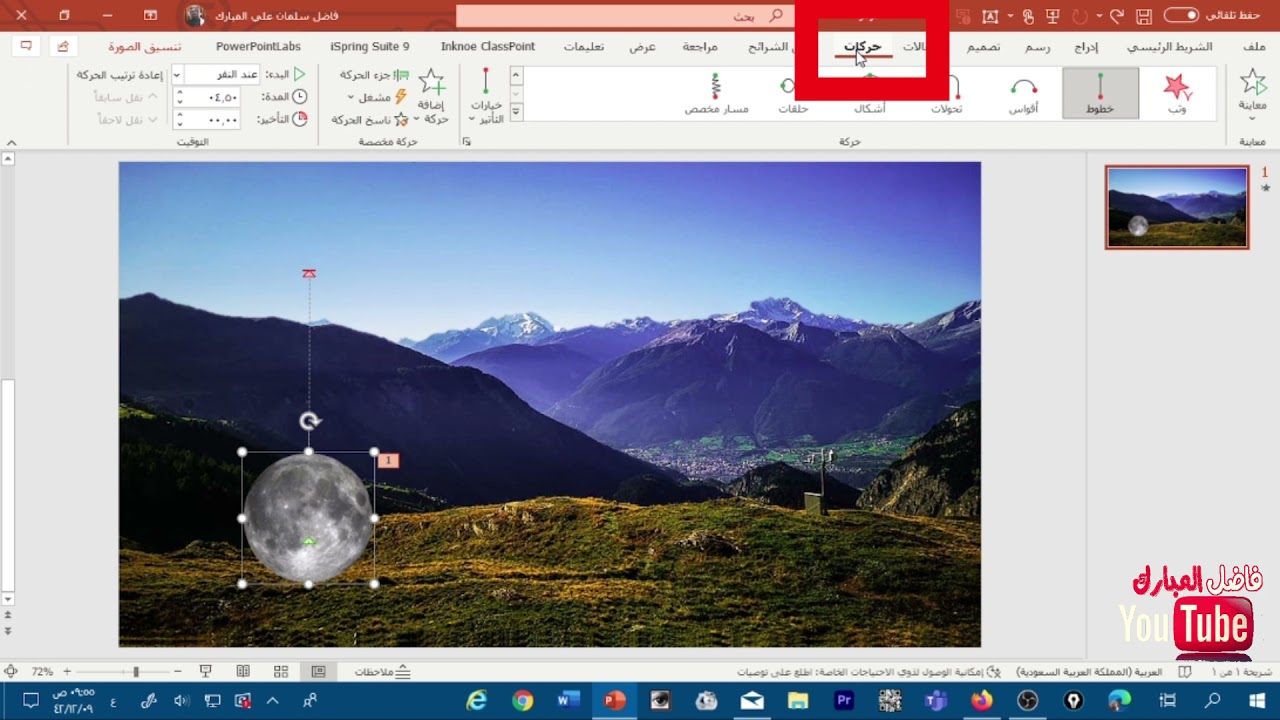1280x720 pixels.
Task: Apply the Bounce (وثب) motion path
Action: tap(1177, 93)
